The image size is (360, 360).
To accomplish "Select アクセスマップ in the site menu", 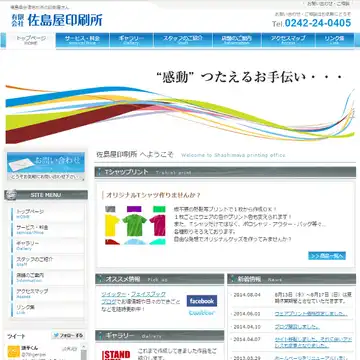I will coord(47,293).
